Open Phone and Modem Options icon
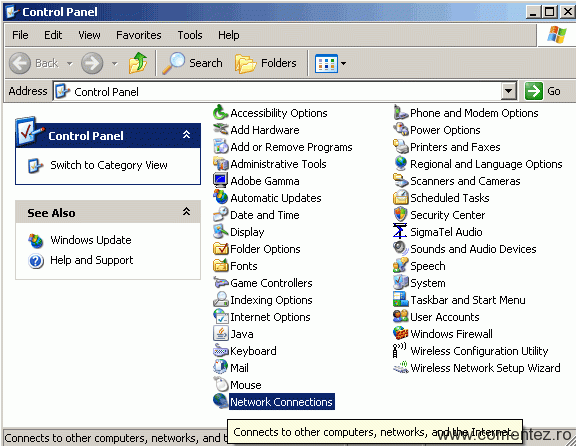576x446 pixels. point(400,112)
